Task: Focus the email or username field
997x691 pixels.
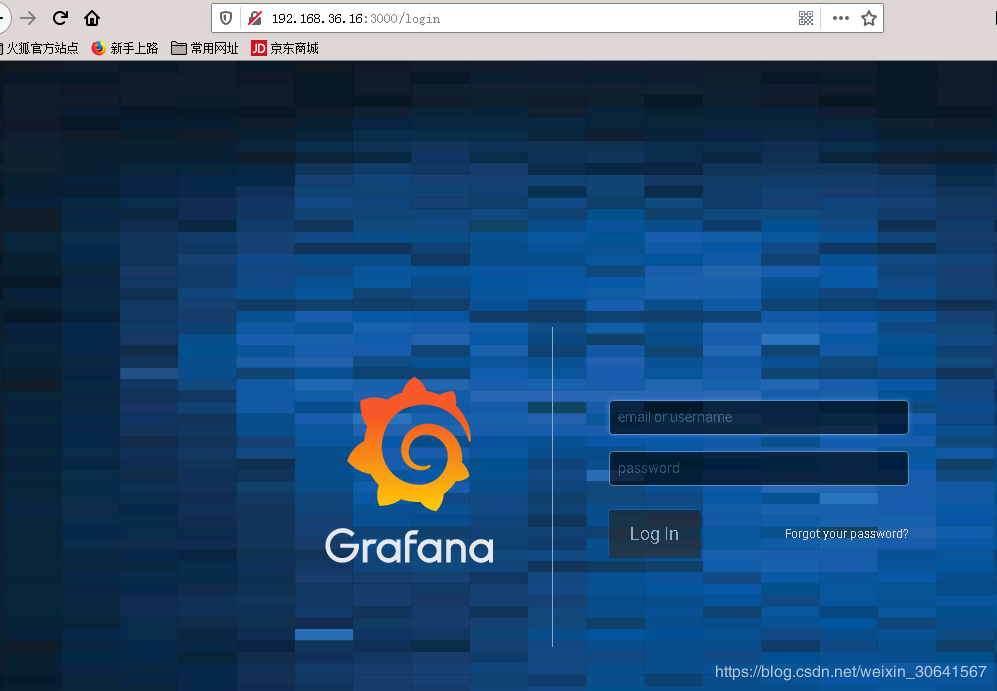Action: (759, 418)
